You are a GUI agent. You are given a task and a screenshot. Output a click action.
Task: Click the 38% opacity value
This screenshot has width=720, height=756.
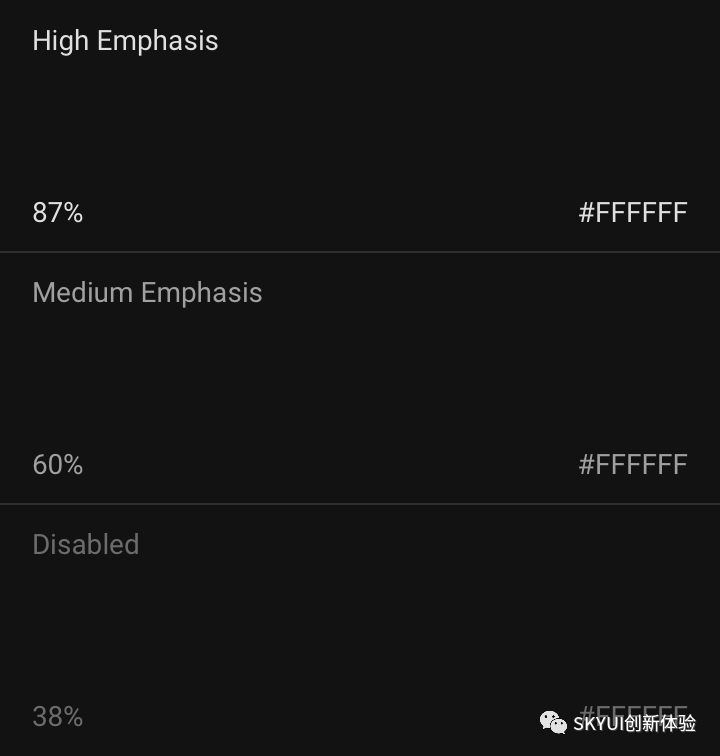pos(58,716)
